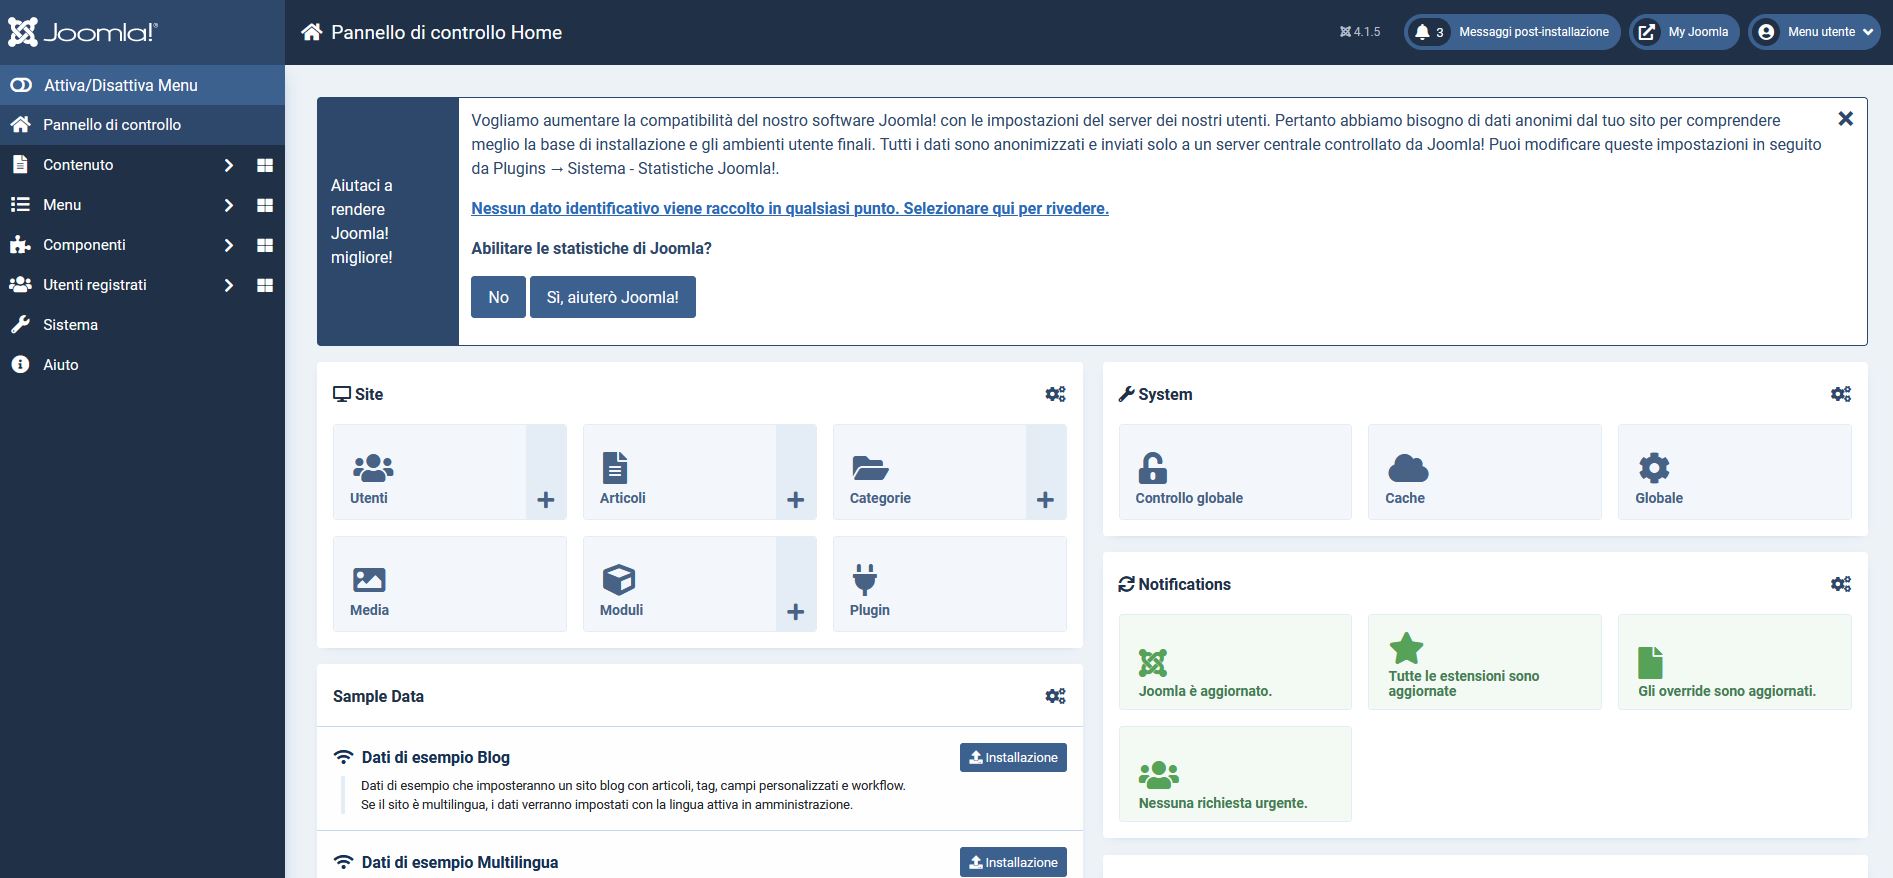Screen dimensions: 1893x878
Task: Open the Articoli quick icon
Action: (x=680, y=472)
